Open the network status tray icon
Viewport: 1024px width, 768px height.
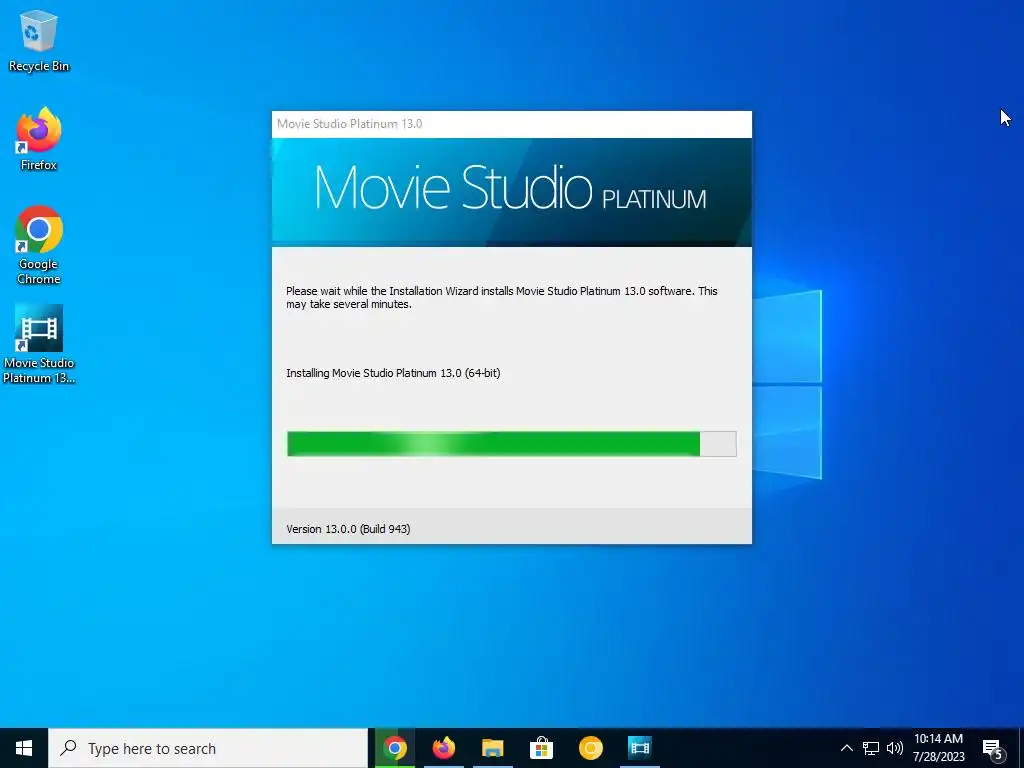(x=871, y=748)
